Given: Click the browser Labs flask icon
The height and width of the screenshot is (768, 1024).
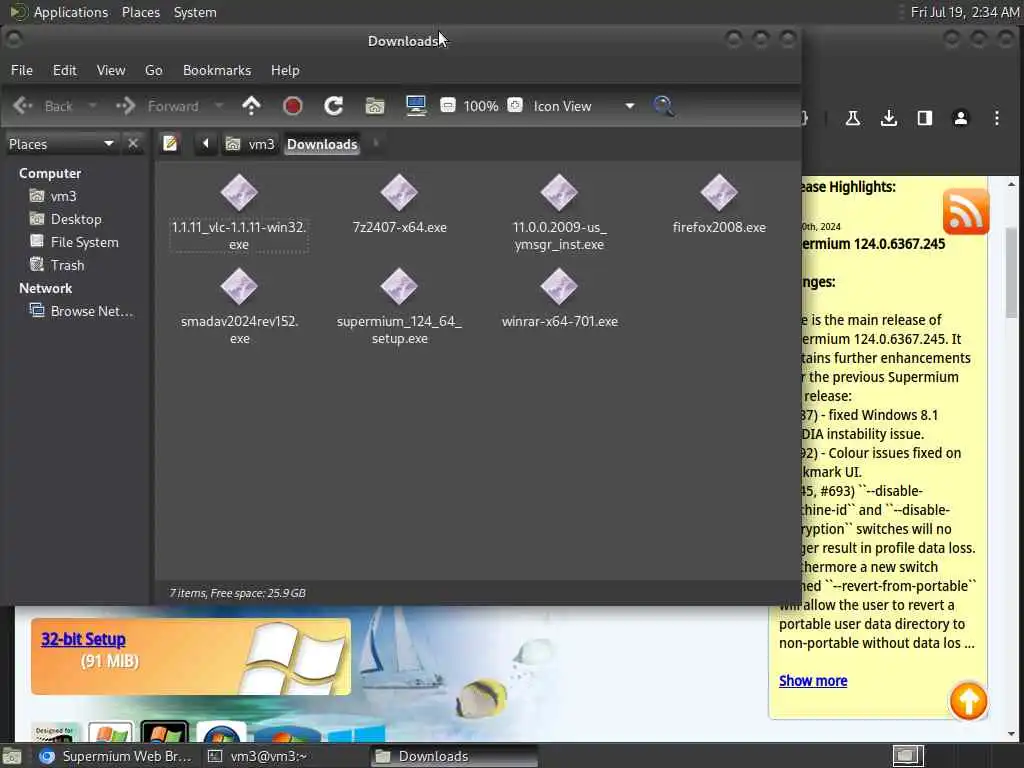Looking at the screenshot, I should 852,118.
